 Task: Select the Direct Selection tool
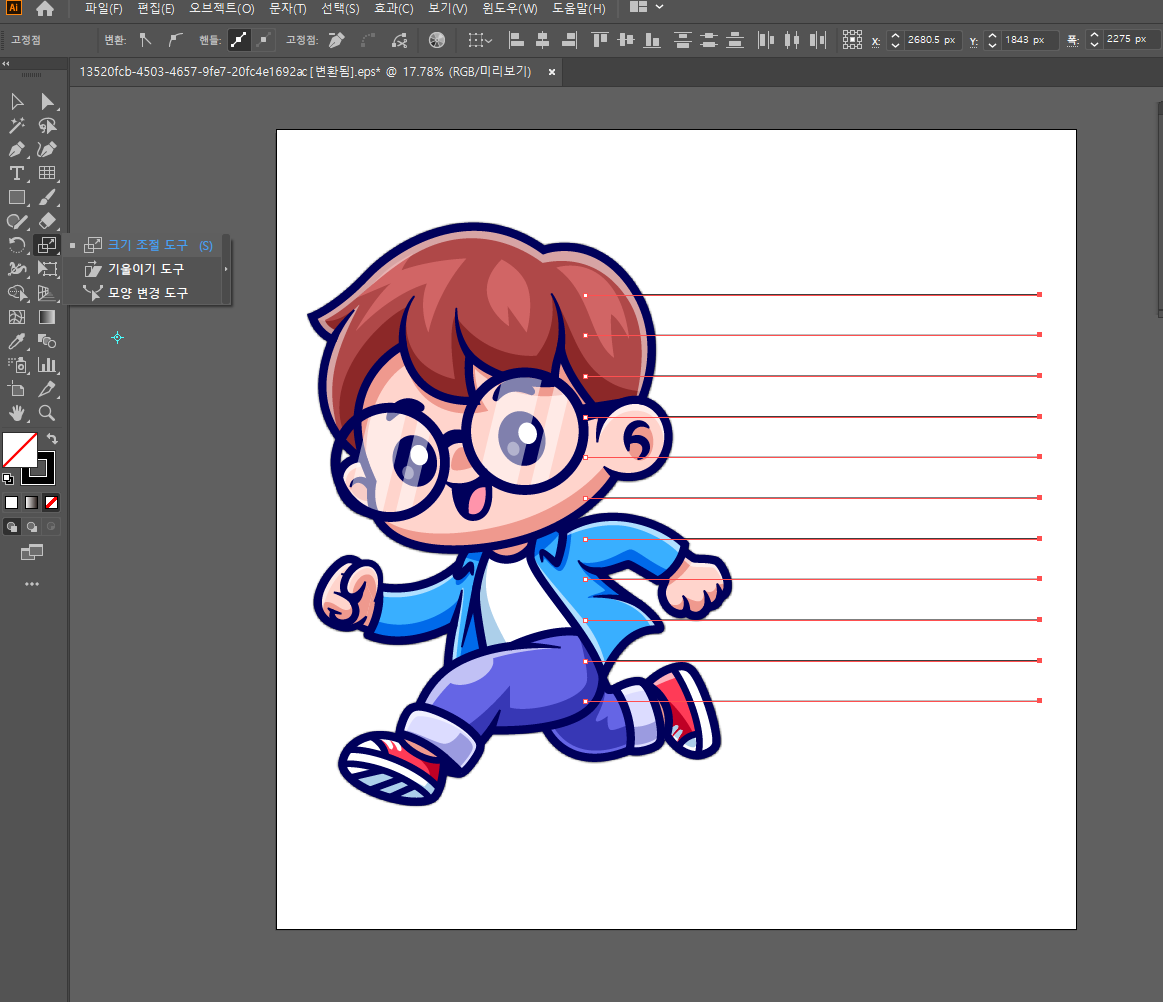tap(47, 101)
